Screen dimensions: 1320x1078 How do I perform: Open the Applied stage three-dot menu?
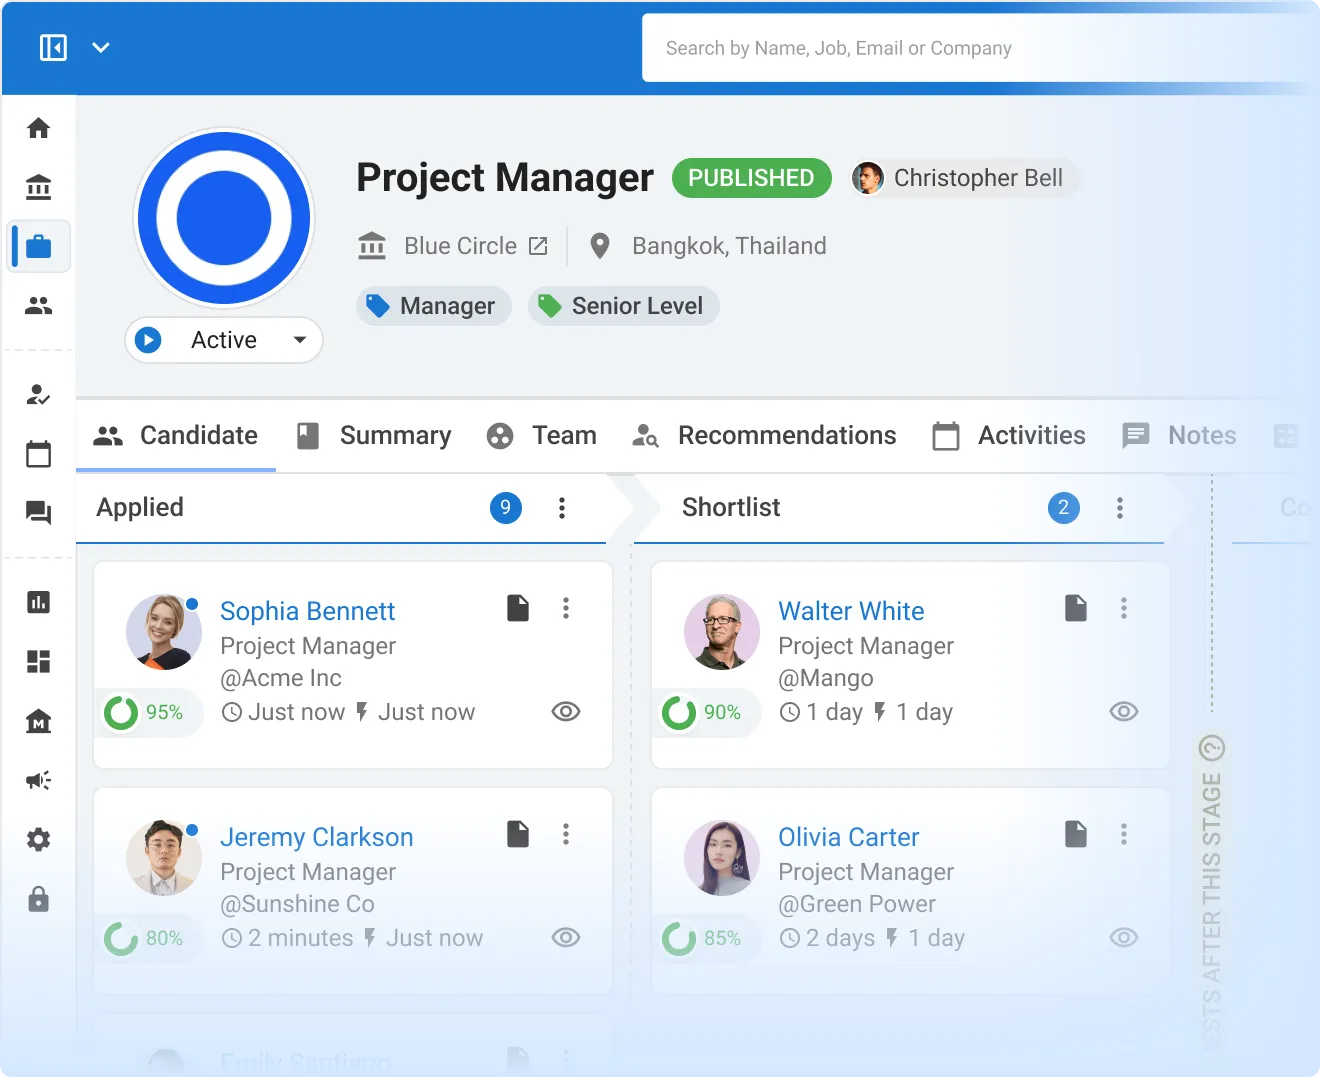[x=562, y=508]
